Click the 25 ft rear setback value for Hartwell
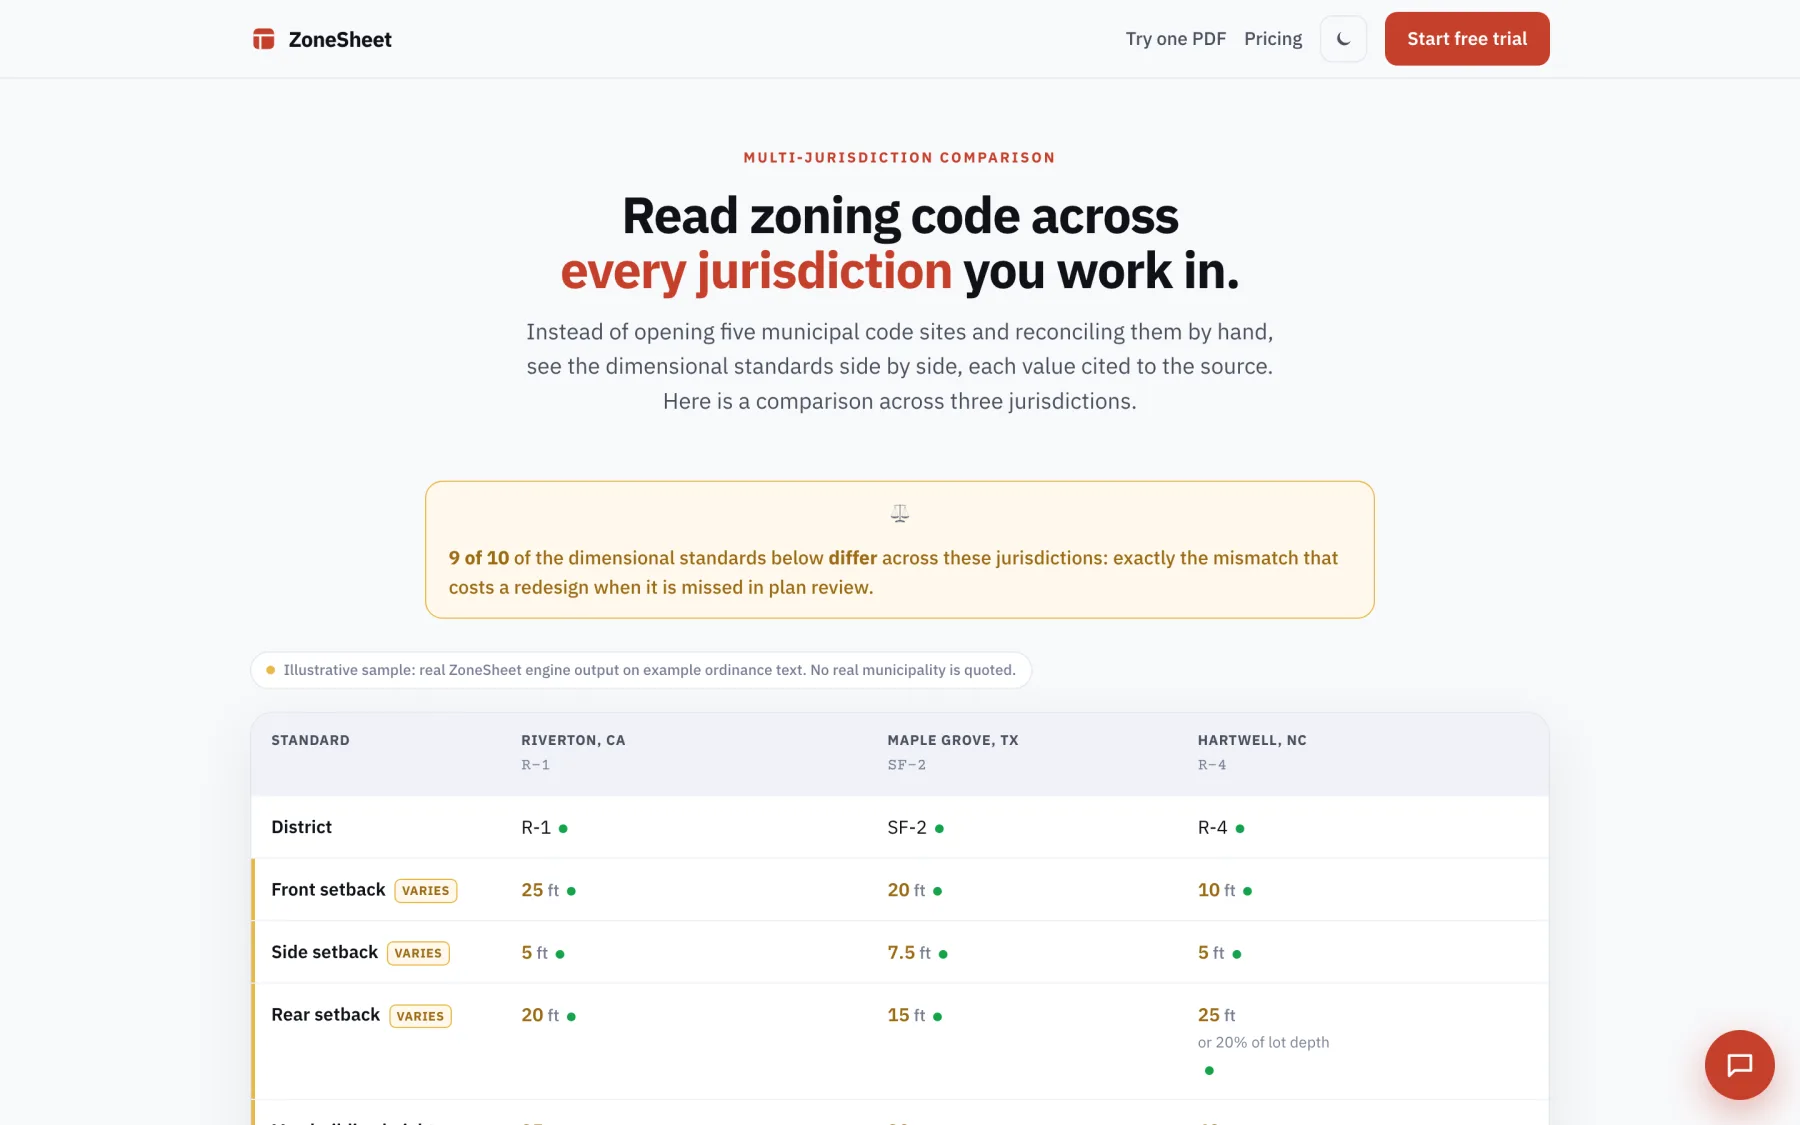Screen dimensions: 1800x1125 [1216, 1015]
